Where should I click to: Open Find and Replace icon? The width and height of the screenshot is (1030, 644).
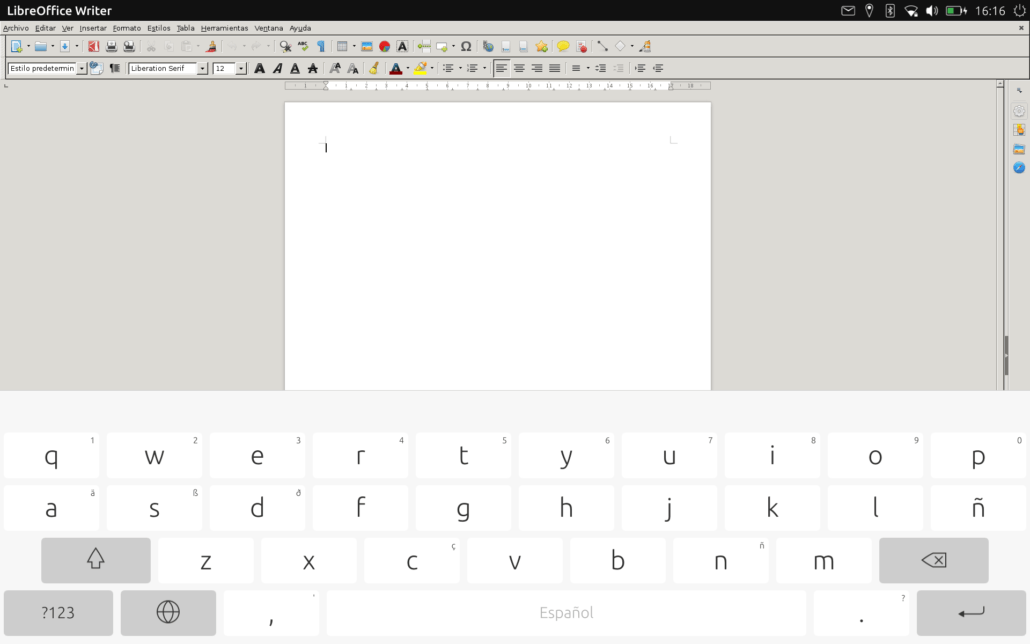pyautogui.click(x=285, y=46)
